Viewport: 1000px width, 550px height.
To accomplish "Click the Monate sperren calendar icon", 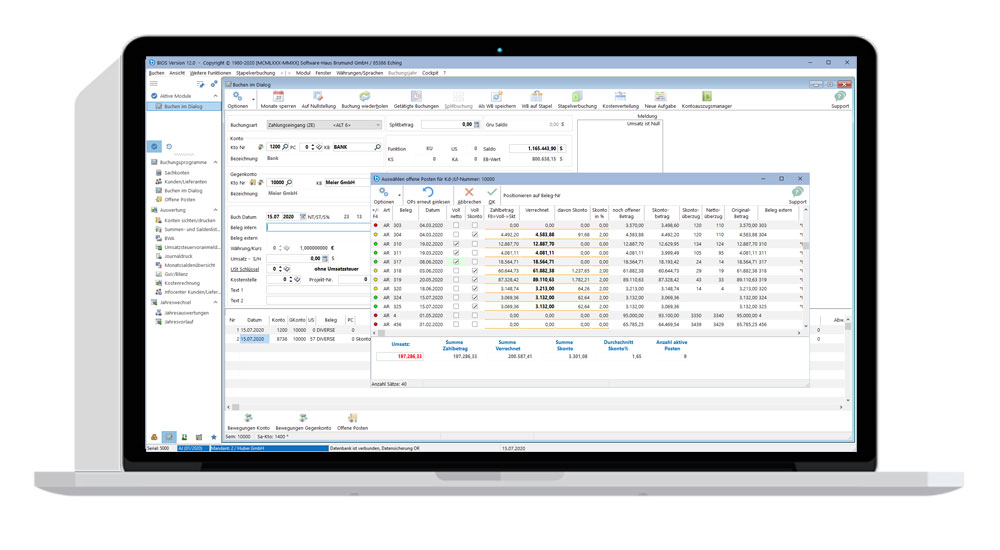I will coord(278,96).
